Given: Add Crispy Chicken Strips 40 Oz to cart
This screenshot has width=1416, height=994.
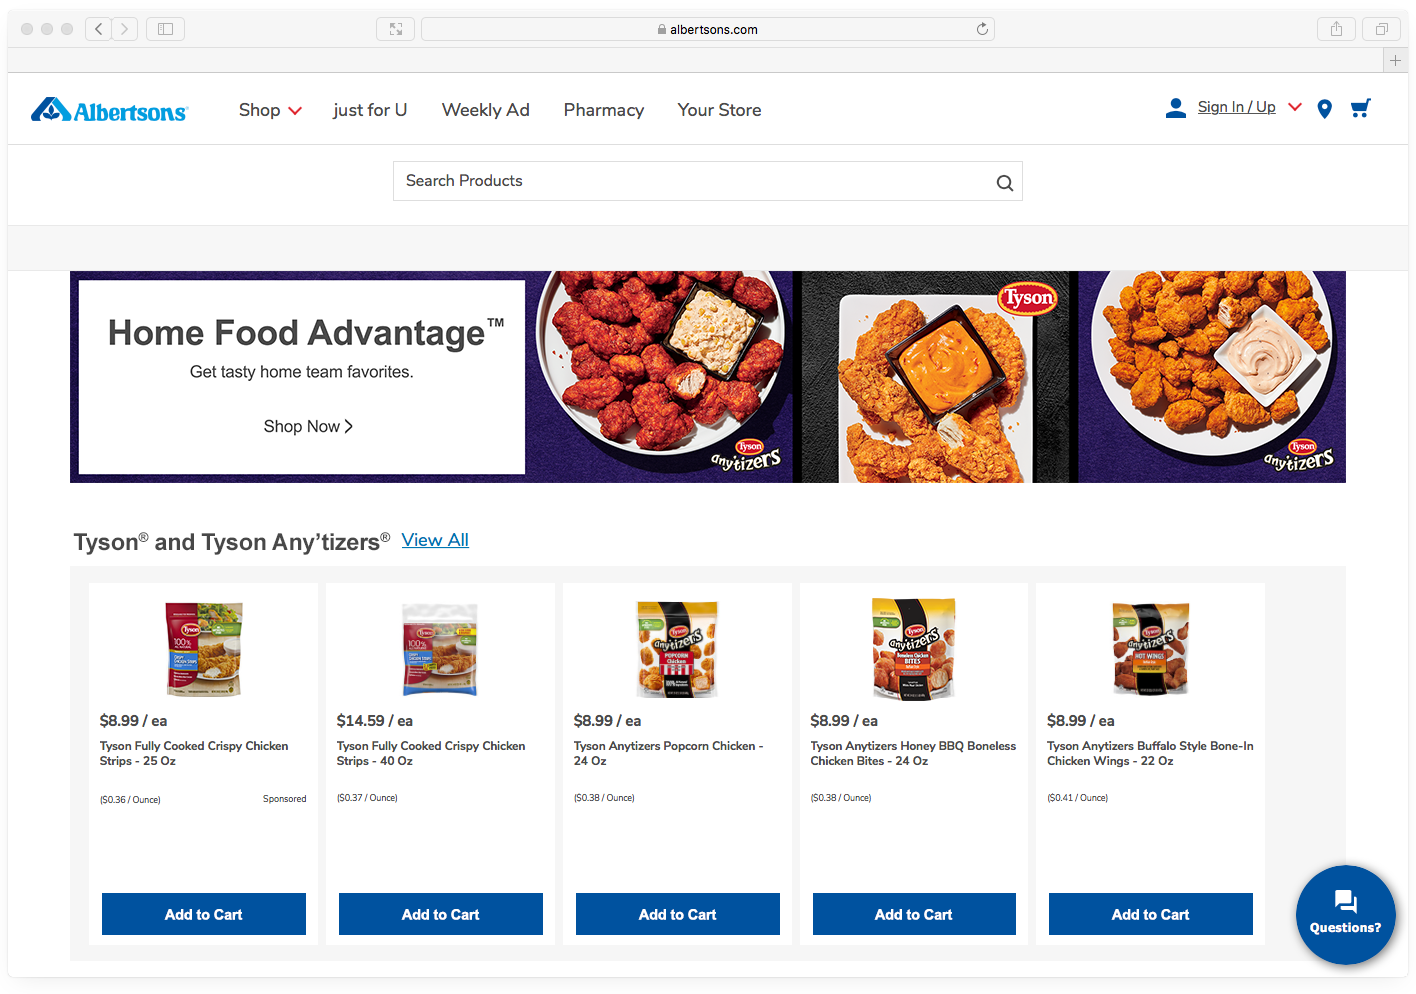Looking at the screenshot, I should pos(441,914).
